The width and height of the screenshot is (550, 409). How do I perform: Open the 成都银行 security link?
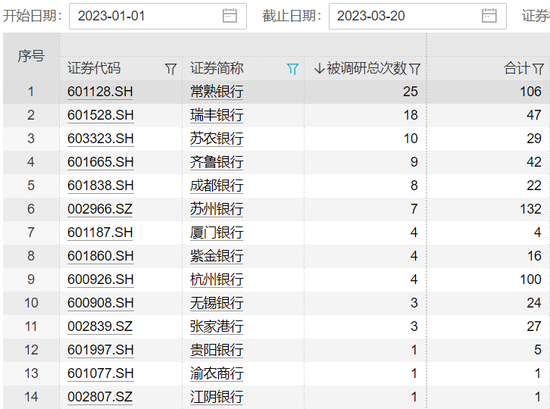216,186
